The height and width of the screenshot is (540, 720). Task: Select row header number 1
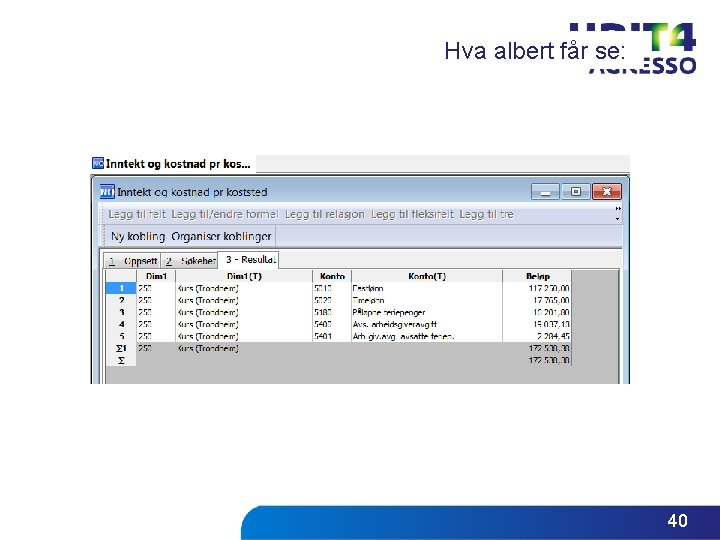click(121, 288)
